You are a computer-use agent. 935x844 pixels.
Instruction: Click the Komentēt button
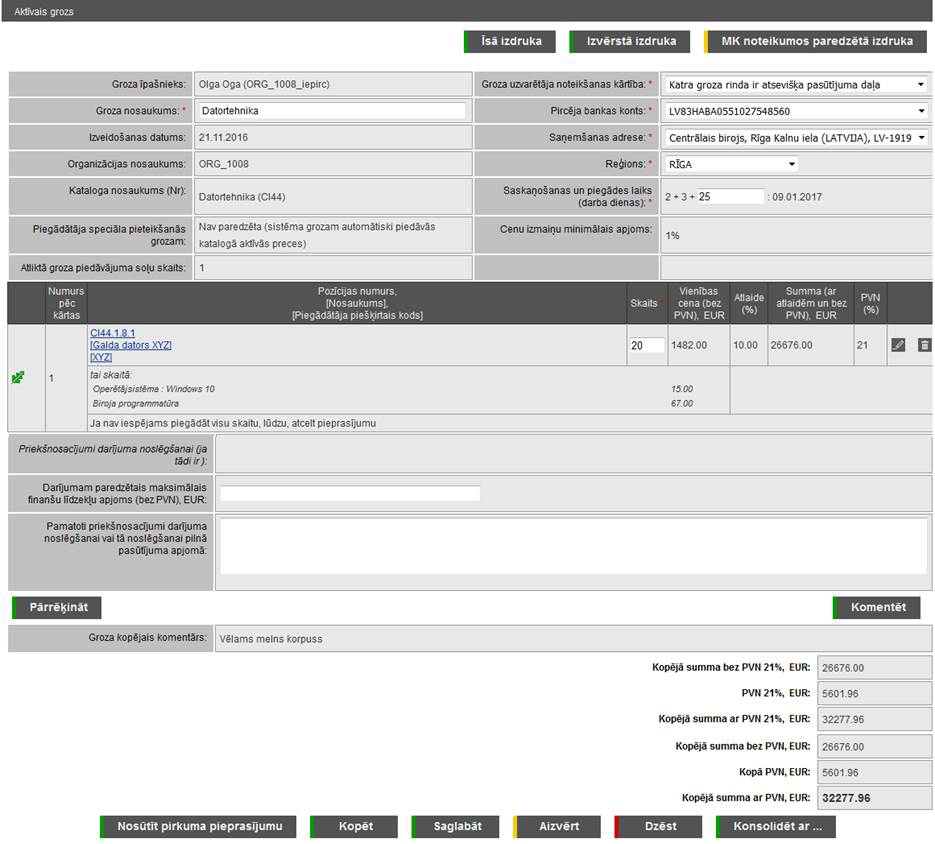(x=877, y=607)
